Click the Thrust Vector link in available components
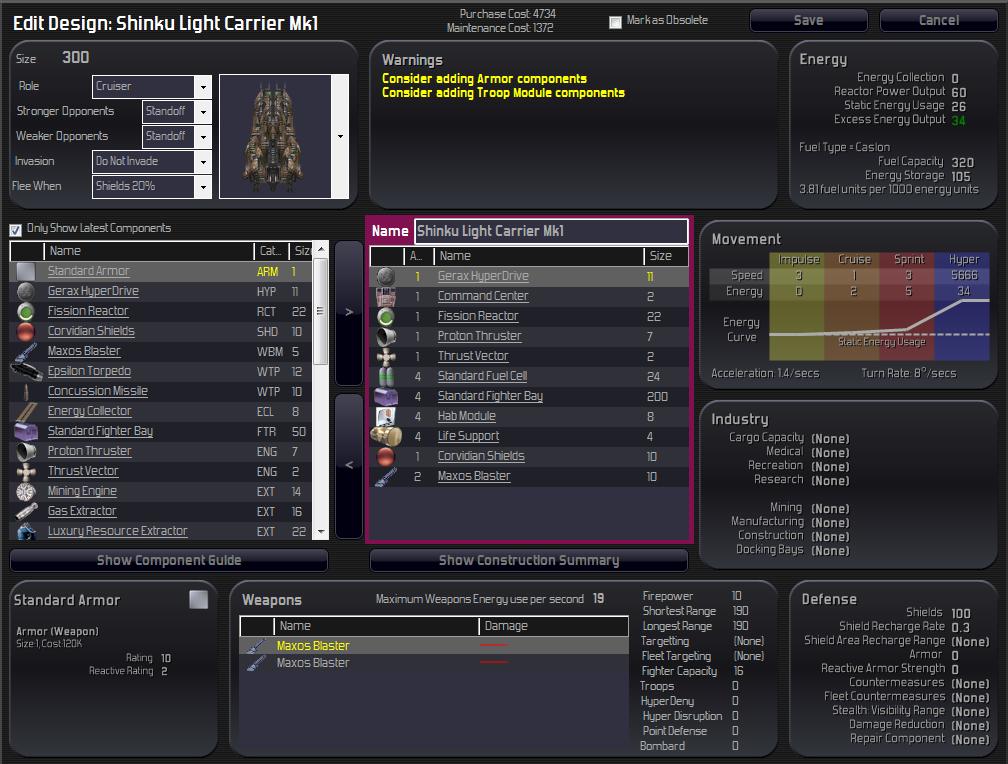 click(83, 471)
